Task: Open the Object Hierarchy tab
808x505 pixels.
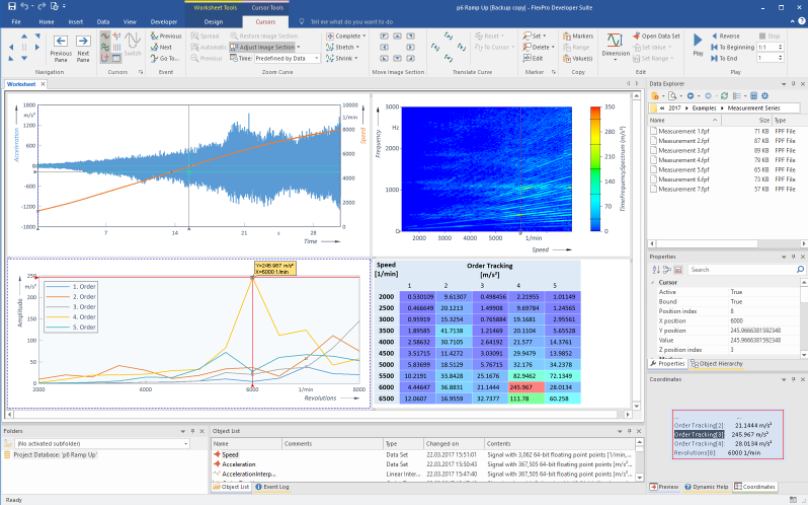Action: tap(722, 363)
